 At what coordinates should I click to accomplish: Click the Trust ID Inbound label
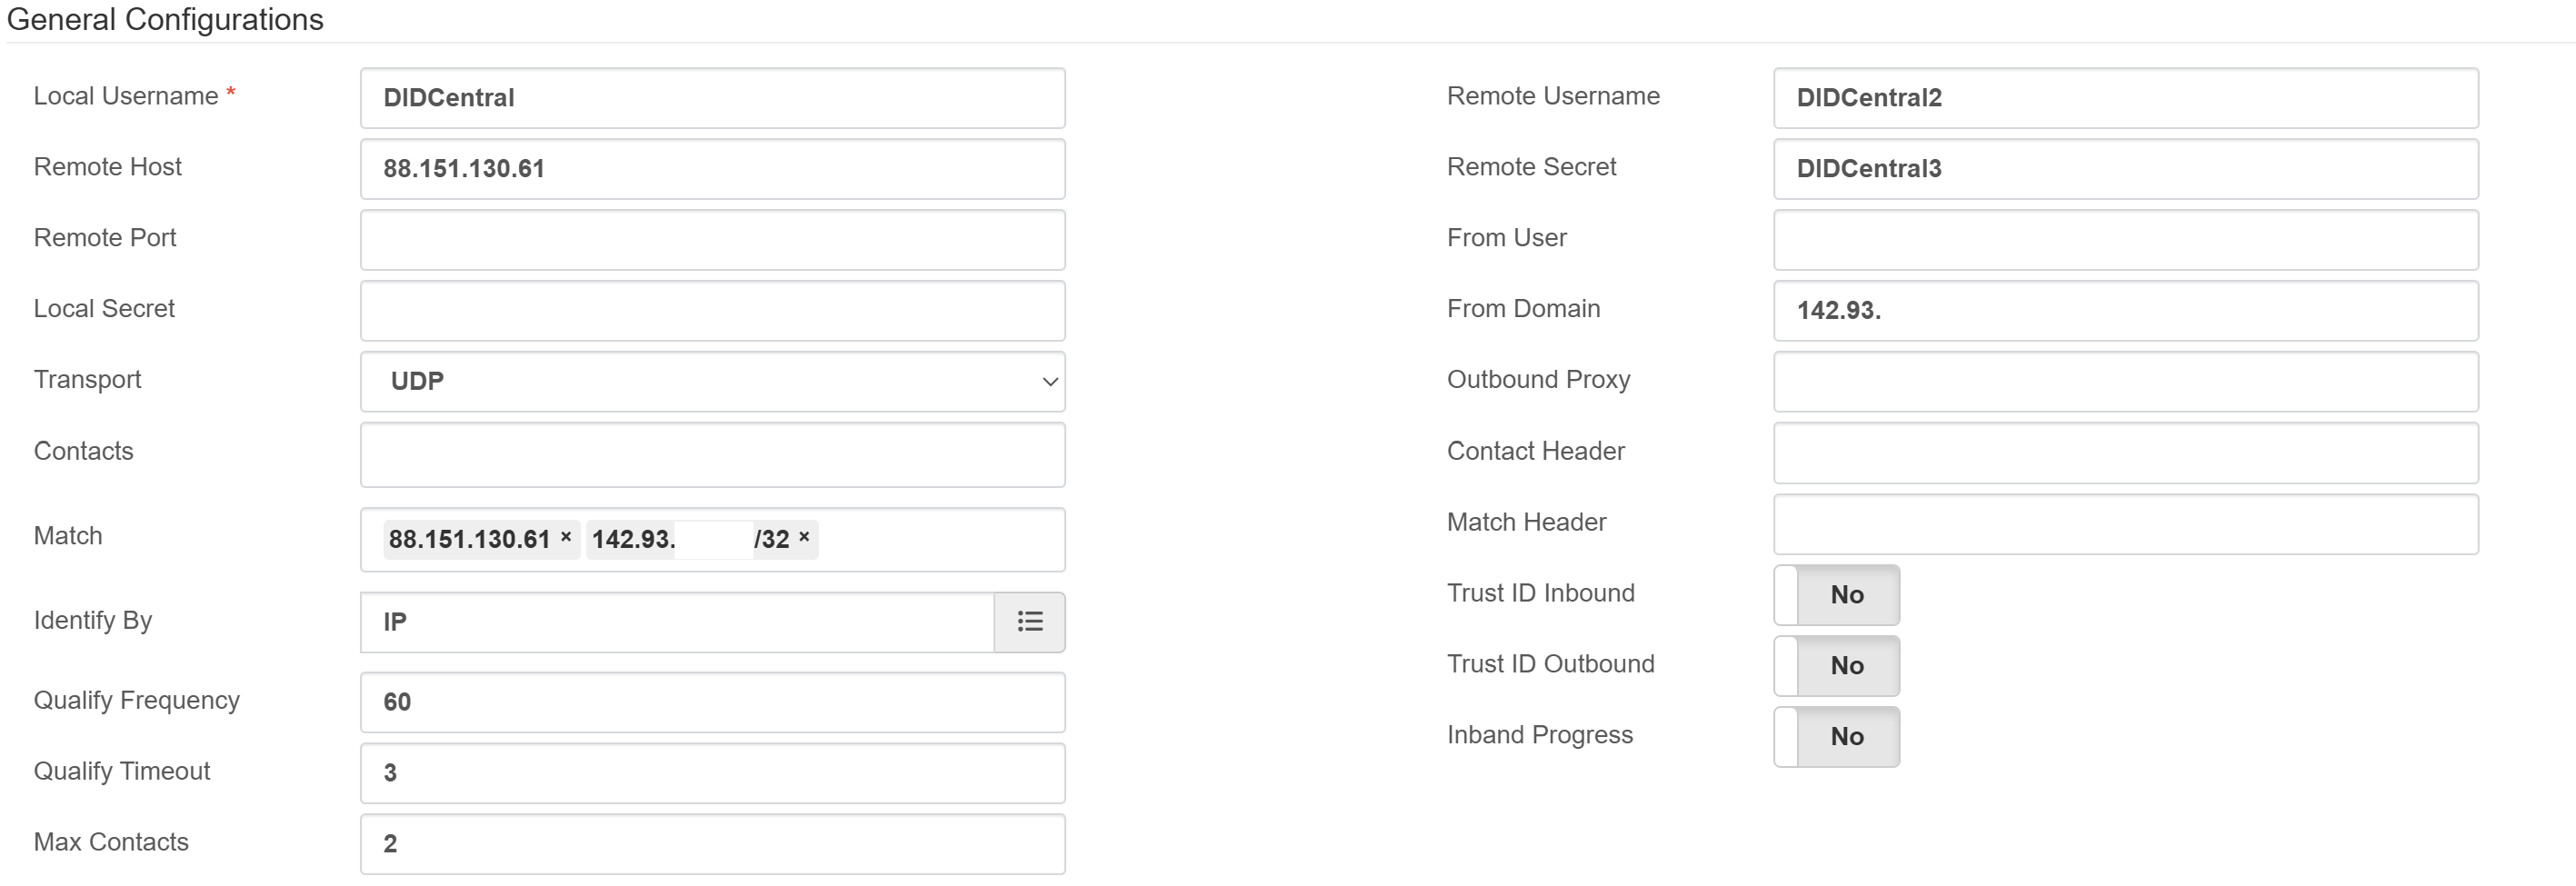pos(1541,593)
